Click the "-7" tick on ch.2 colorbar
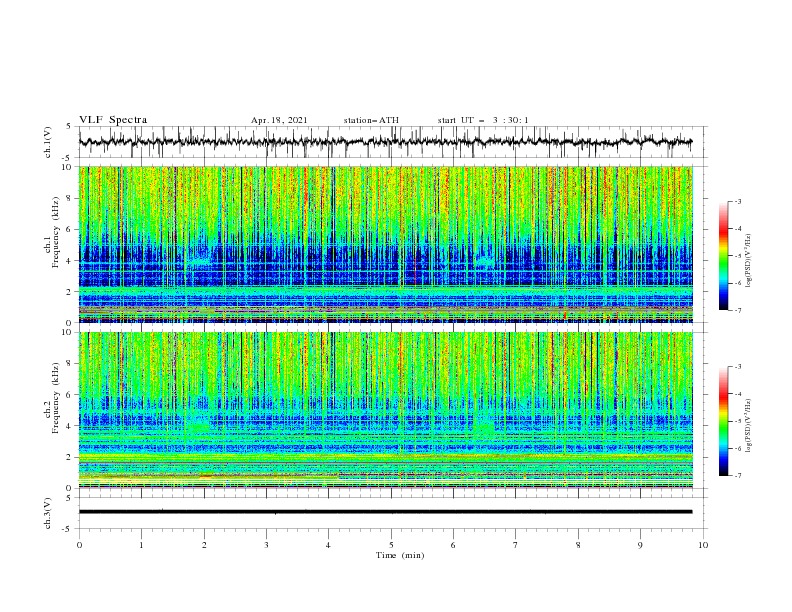Viewport: 792px width, 612px height. point(737,476)
